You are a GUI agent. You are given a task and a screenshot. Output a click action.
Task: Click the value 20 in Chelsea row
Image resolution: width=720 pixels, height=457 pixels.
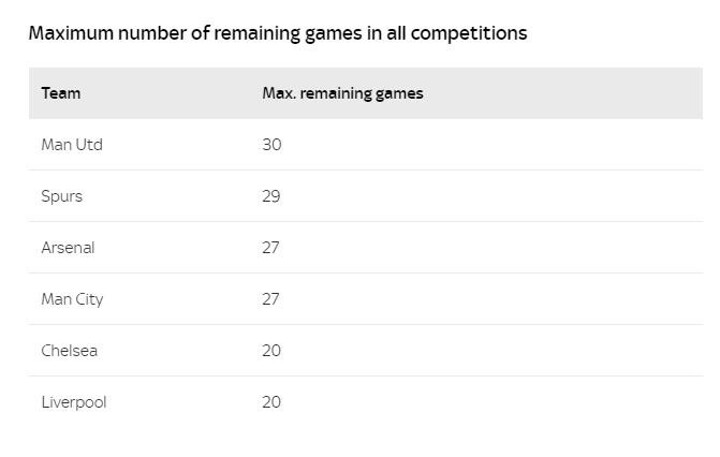tap(271, 350)
